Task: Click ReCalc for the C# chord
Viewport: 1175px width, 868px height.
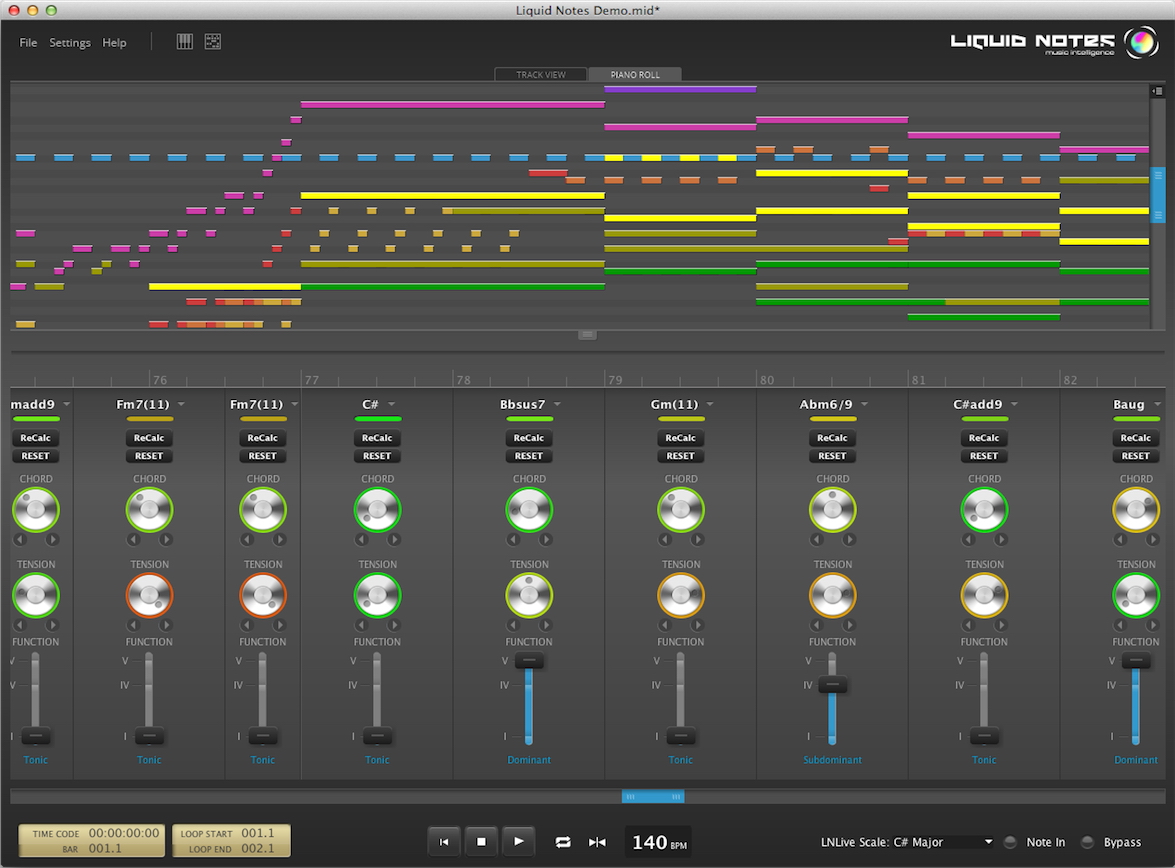Action: [377, 438]
